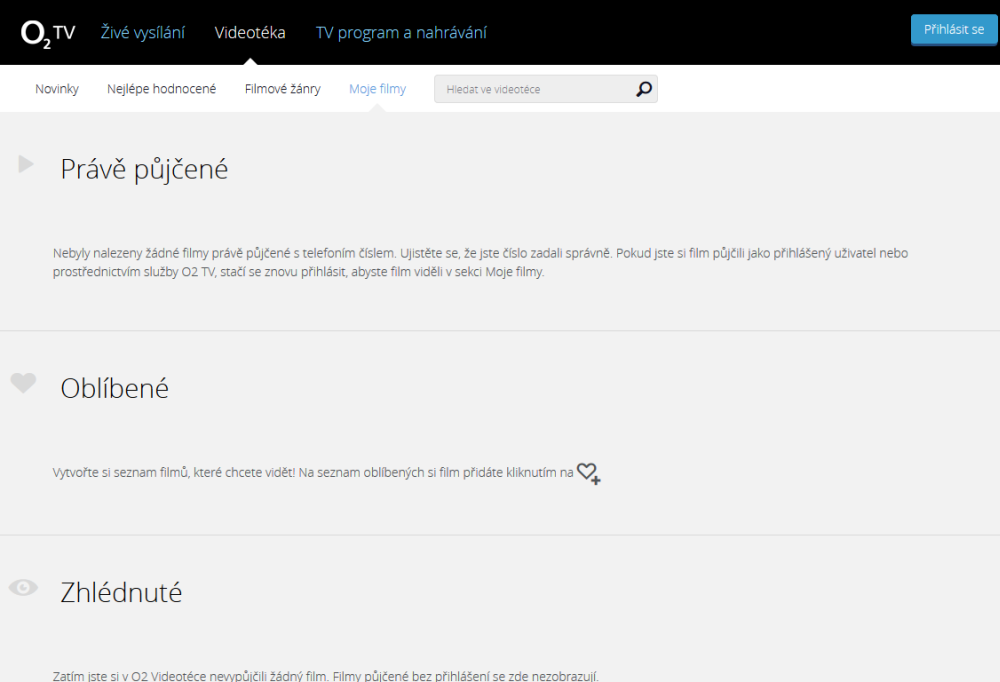
Task: Click the magnifier search icon
Action: point(644,89)
